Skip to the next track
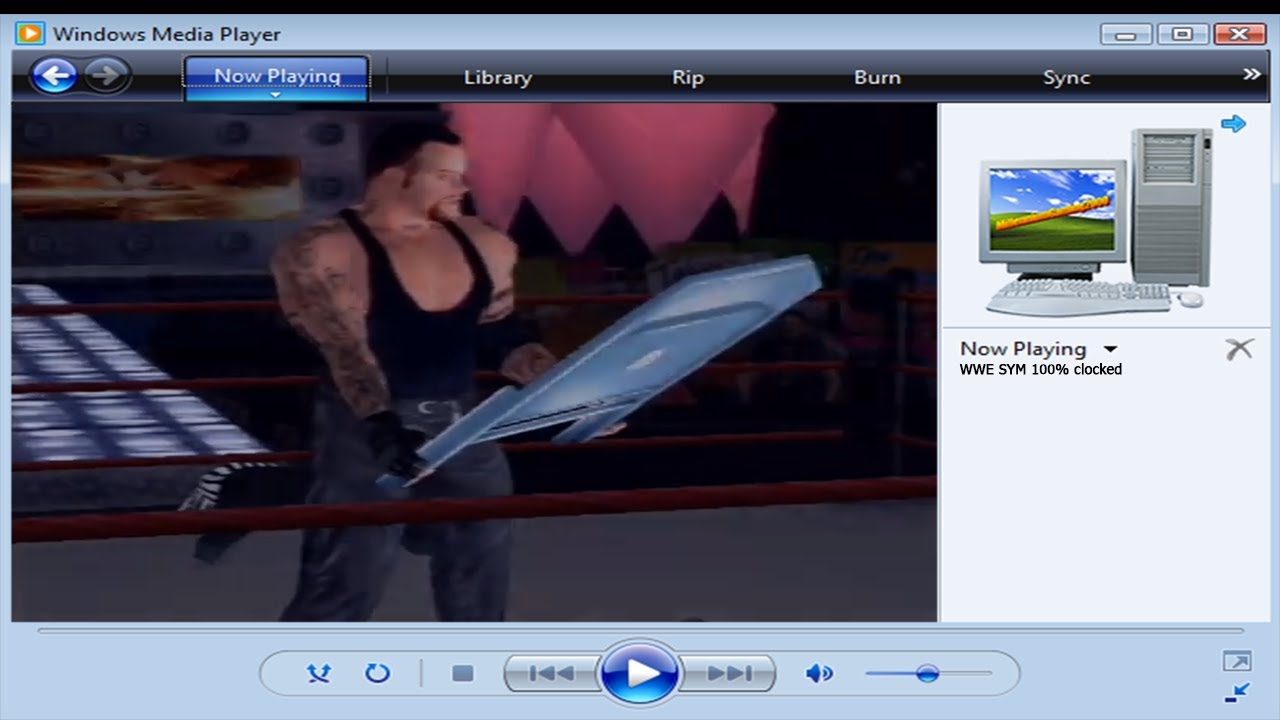 coord(728,673)
